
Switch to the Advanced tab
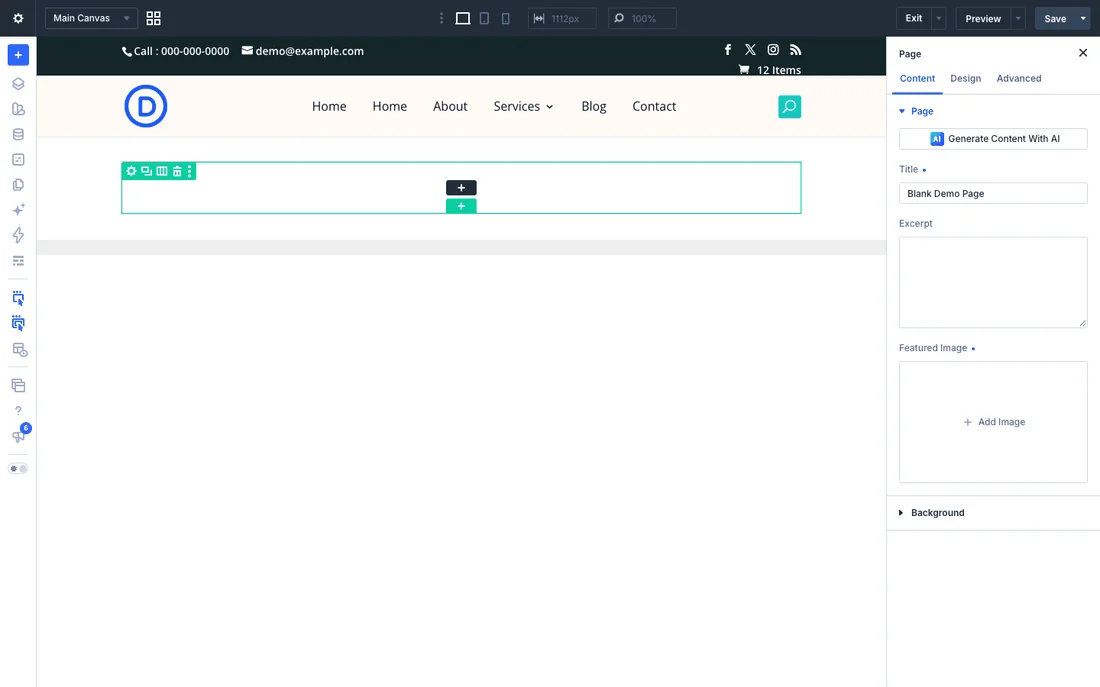pos(1019,79)
